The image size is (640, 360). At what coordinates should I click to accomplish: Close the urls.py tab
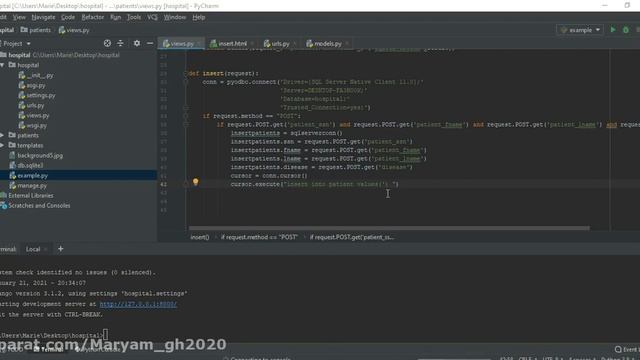pos(295,44)
